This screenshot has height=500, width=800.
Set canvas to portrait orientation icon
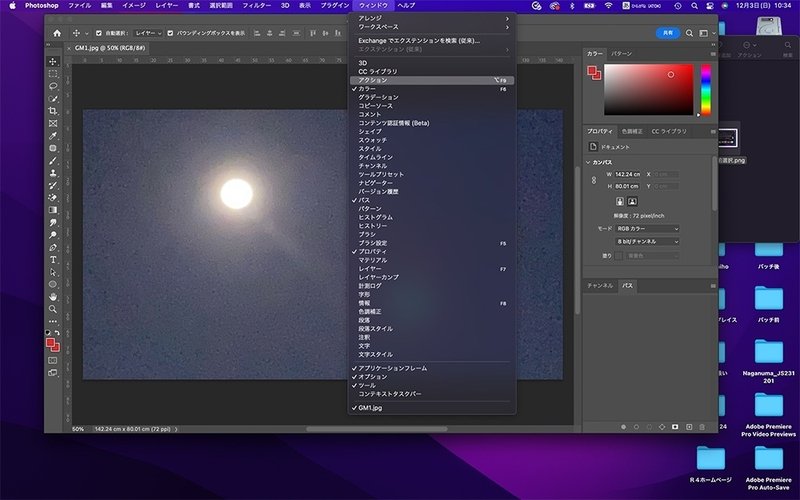(x=620, y=202)
